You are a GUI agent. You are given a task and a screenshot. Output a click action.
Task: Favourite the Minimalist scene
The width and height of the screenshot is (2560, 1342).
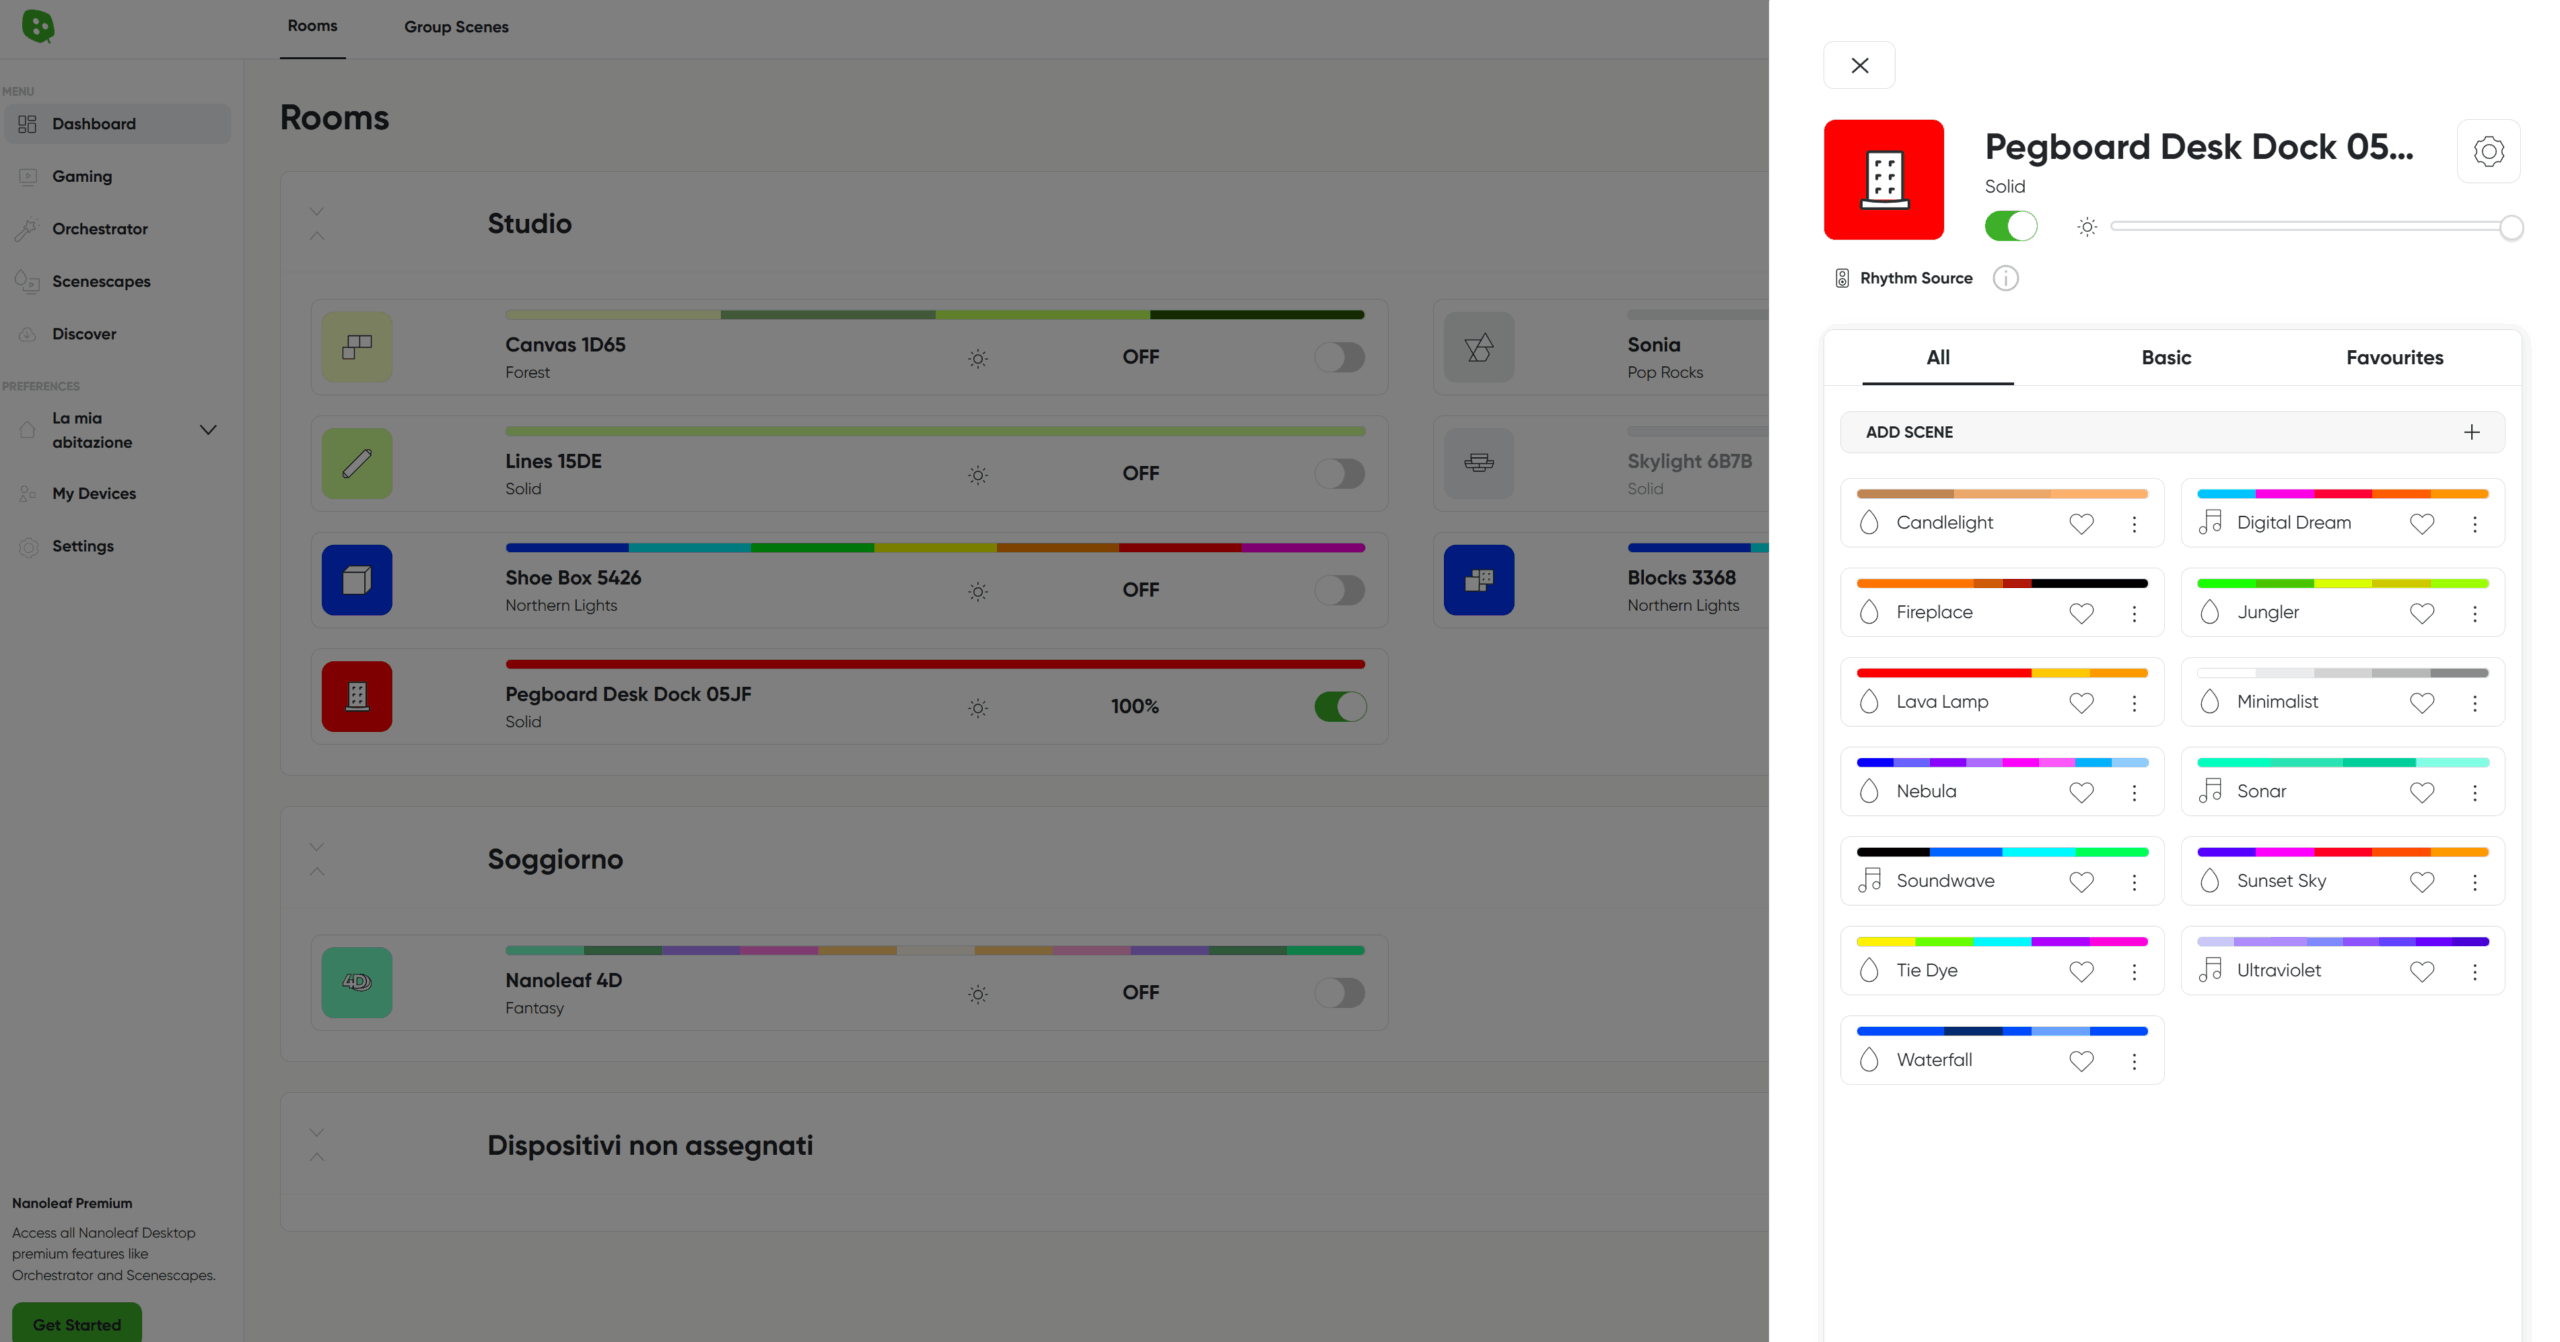click(2421, 702)
